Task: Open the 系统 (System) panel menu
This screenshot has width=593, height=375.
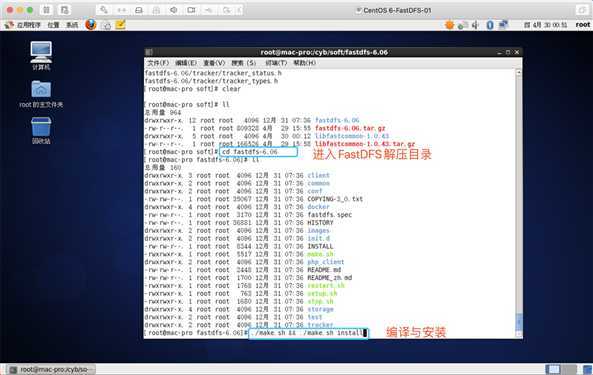Action: click(x=72, y=25)
